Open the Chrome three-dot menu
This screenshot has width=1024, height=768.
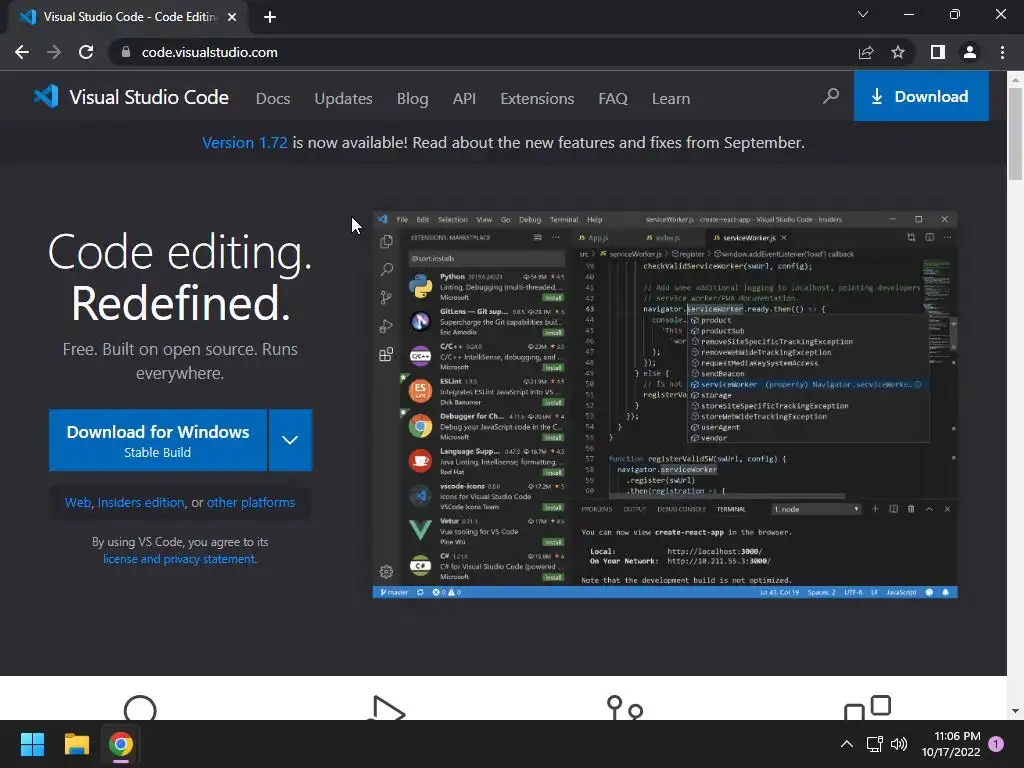coord(1002,52)
